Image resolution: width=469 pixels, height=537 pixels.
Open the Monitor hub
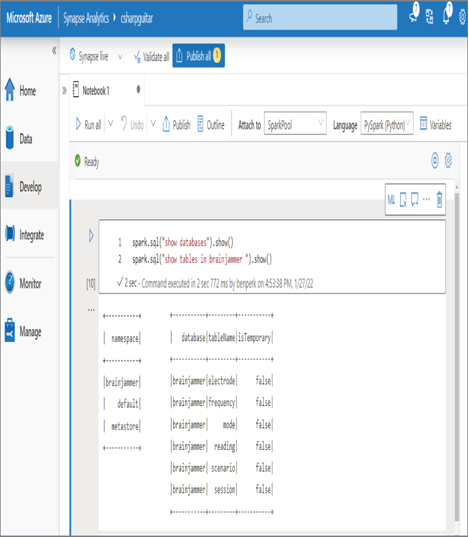coord(23,283)
